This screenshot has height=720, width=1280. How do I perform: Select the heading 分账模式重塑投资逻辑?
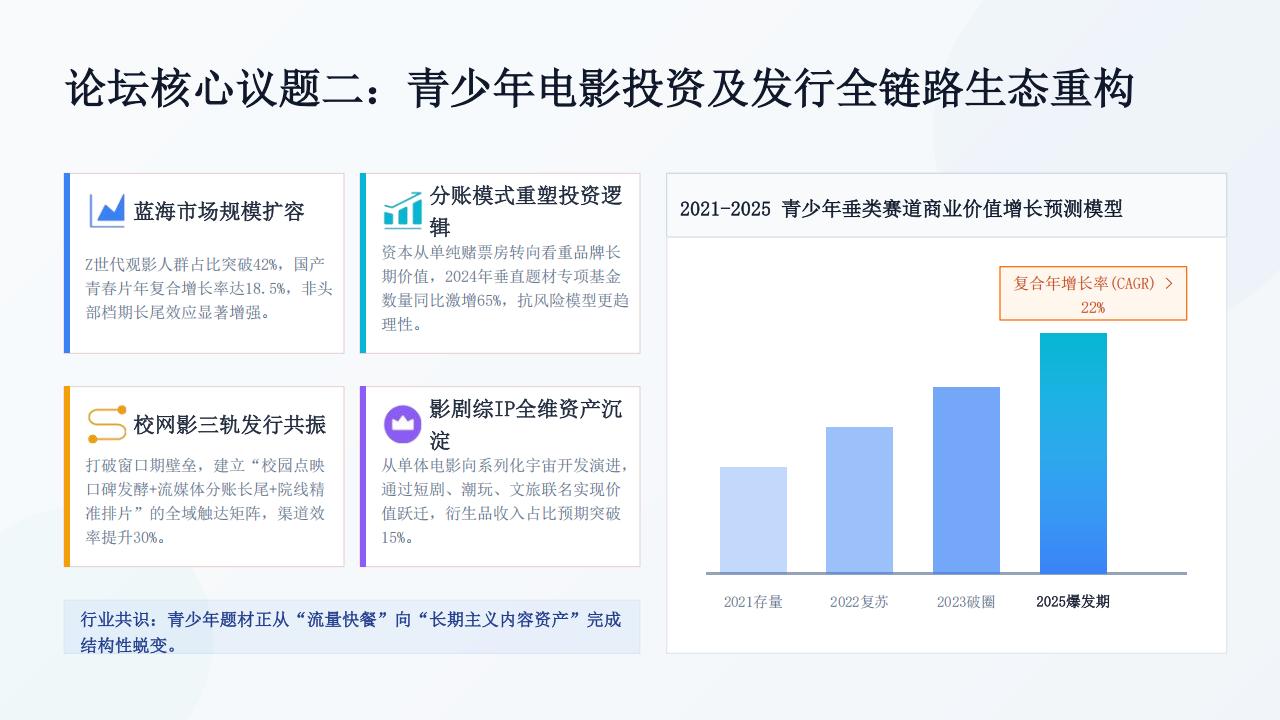(x=527, y=210)
